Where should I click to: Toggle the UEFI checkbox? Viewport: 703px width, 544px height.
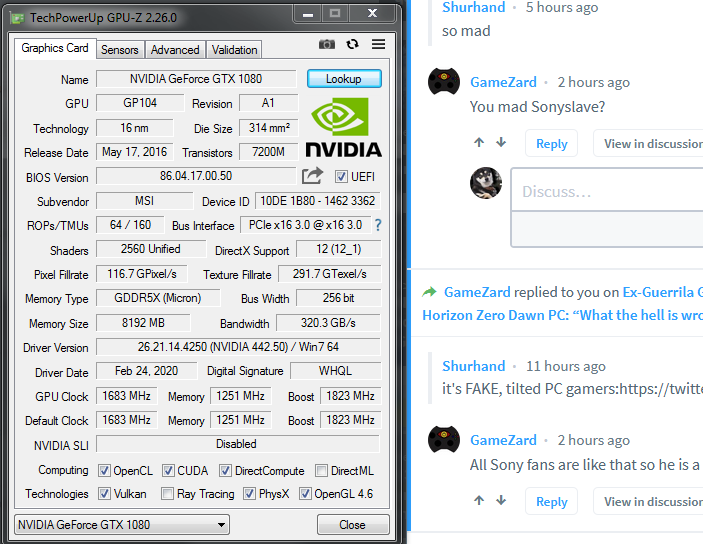click(341, 177)
